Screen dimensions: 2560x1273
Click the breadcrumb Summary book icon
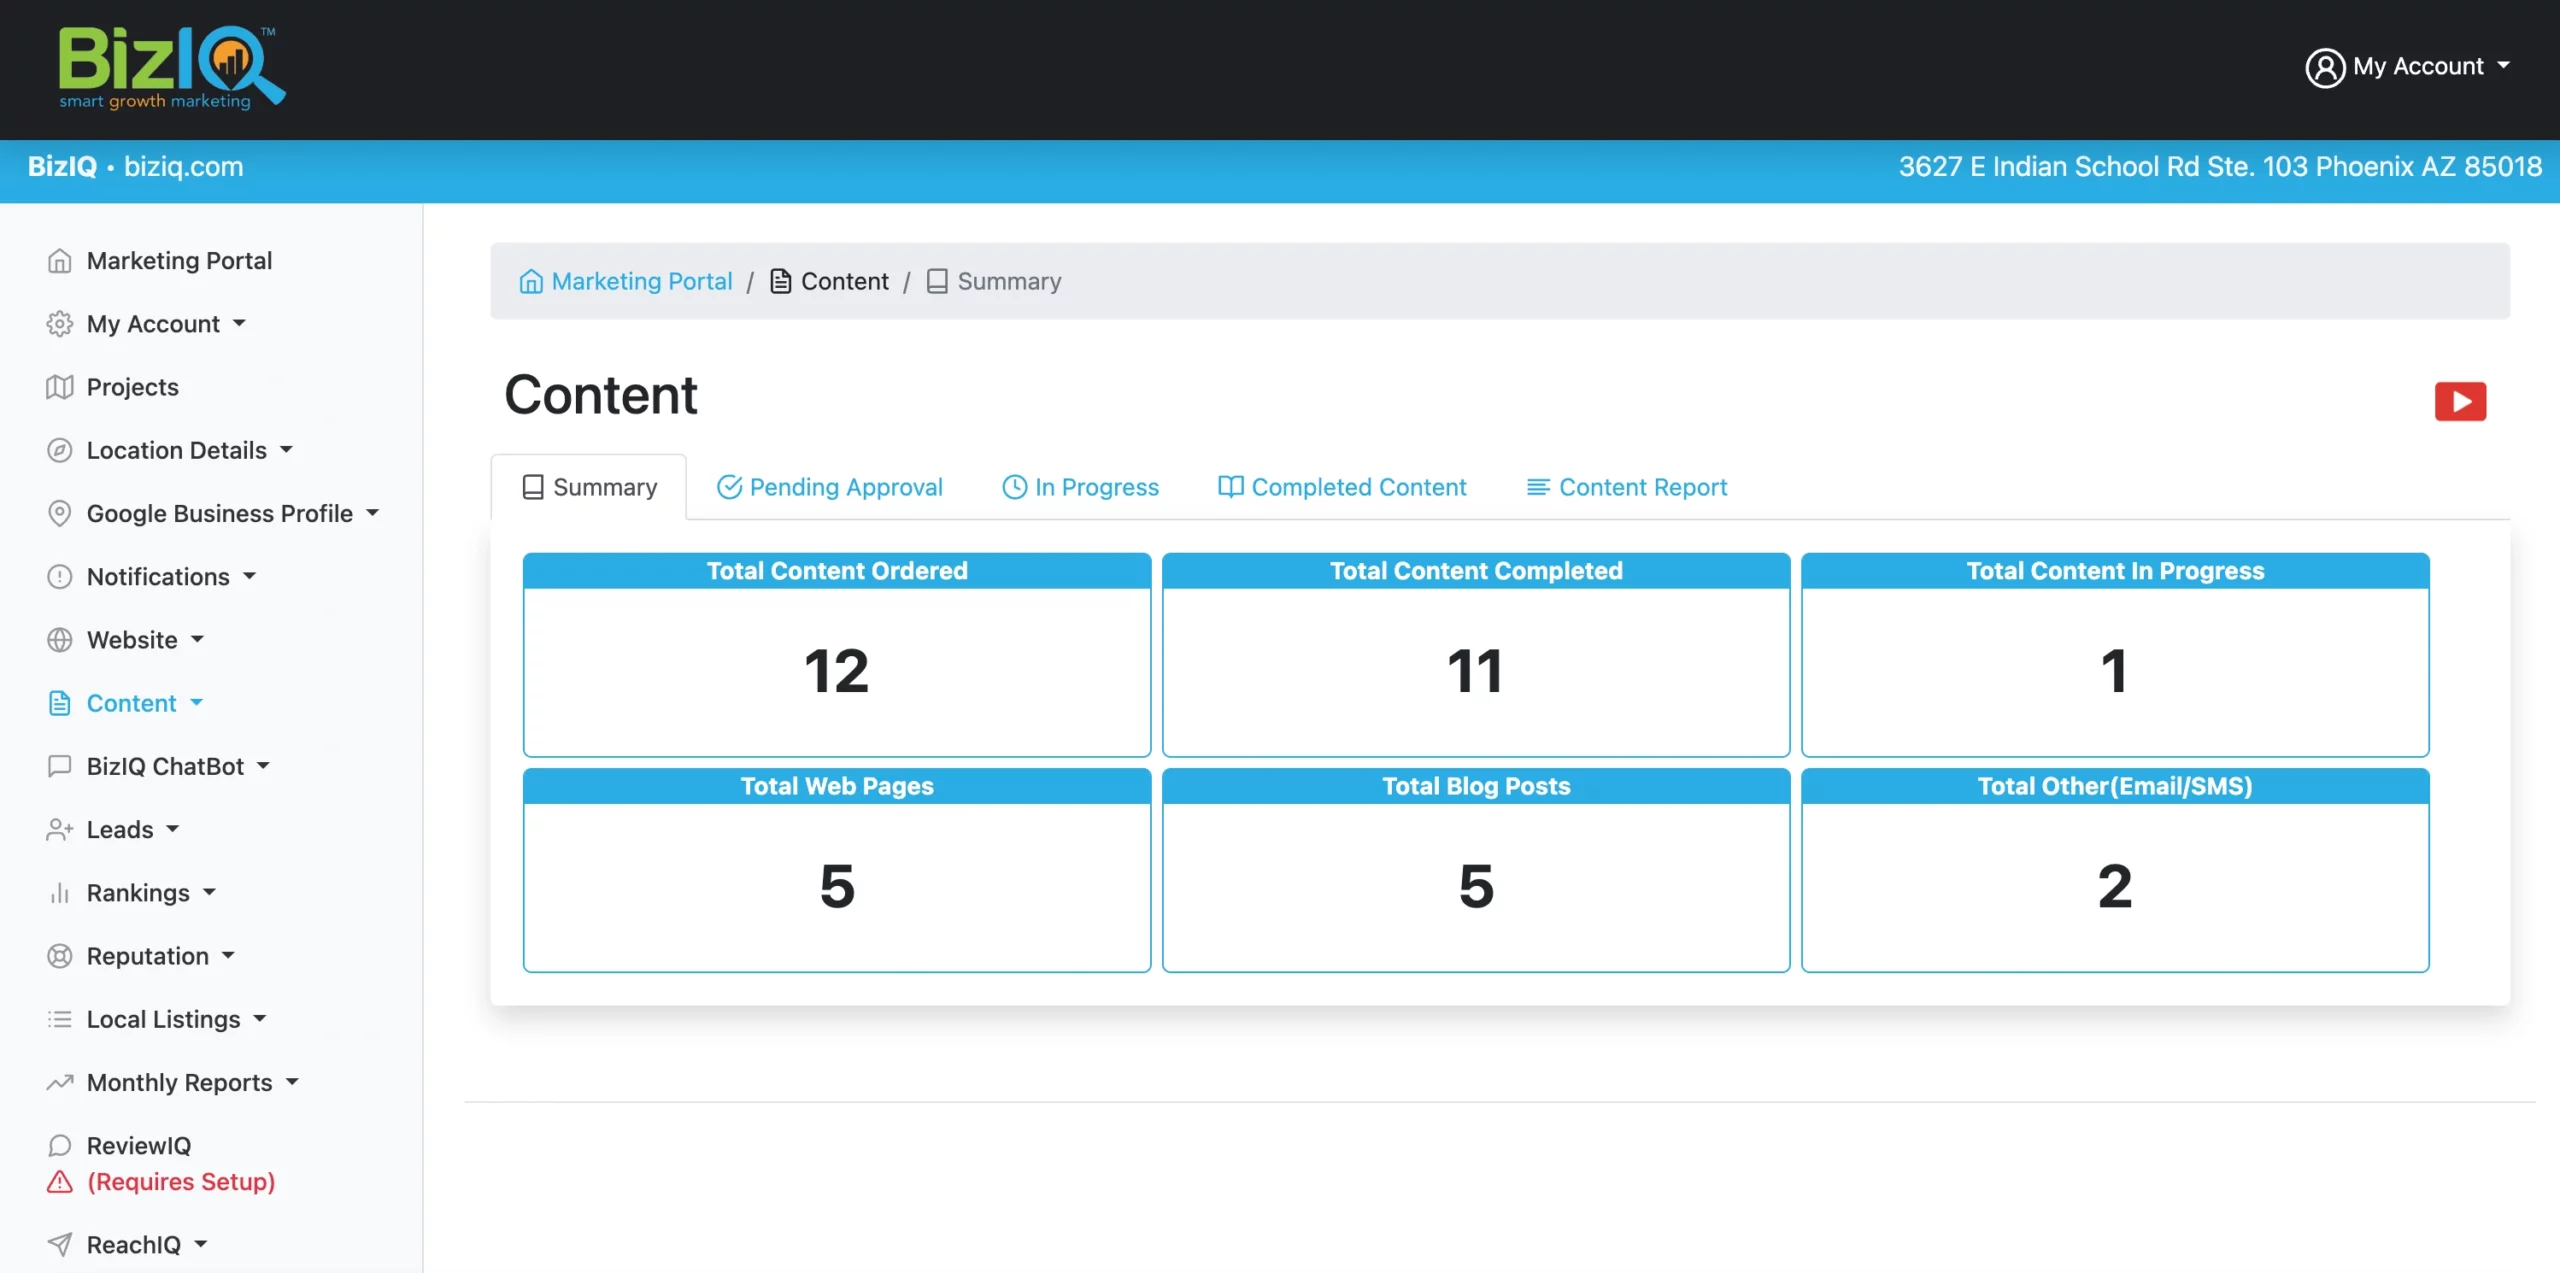pyautogui.click(x=937, y=281)
